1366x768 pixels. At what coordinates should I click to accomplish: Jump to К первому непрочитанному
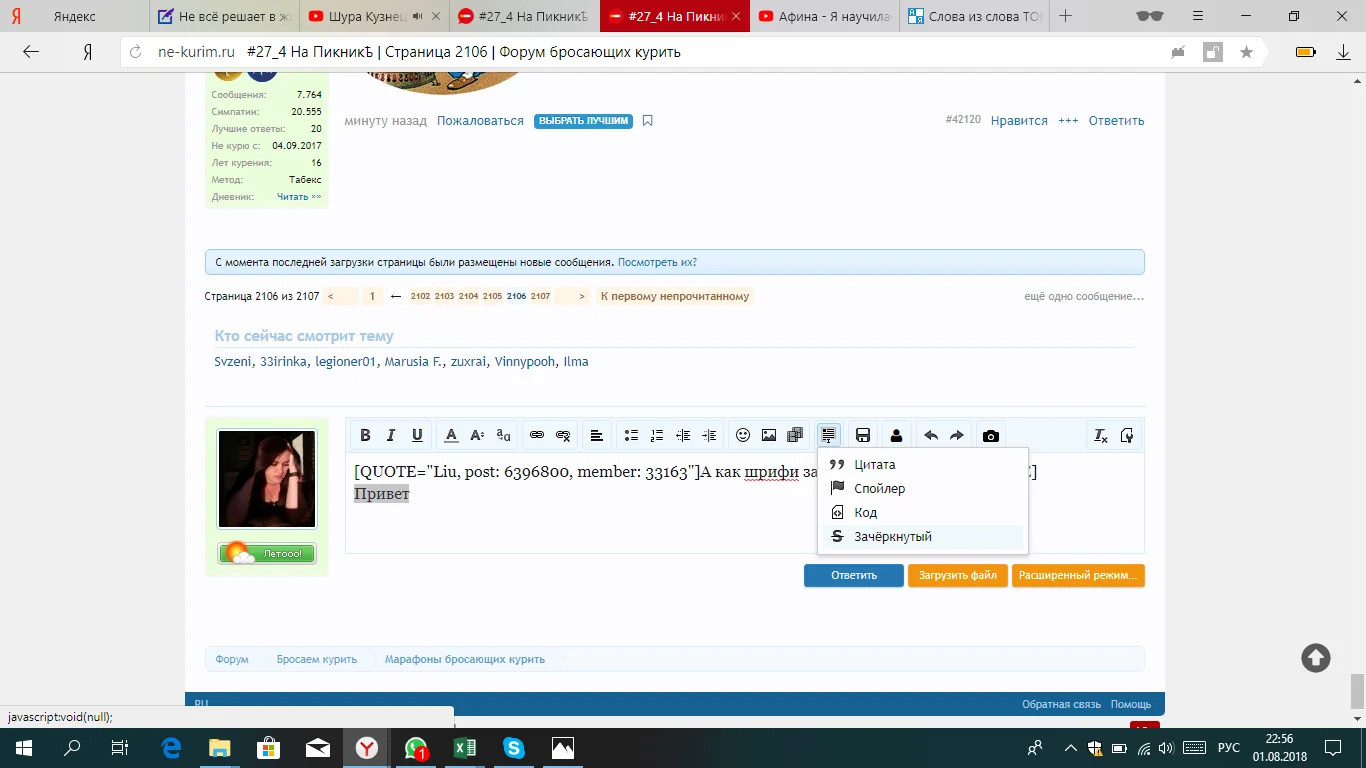pyautogui.click(x=674, y=296)
